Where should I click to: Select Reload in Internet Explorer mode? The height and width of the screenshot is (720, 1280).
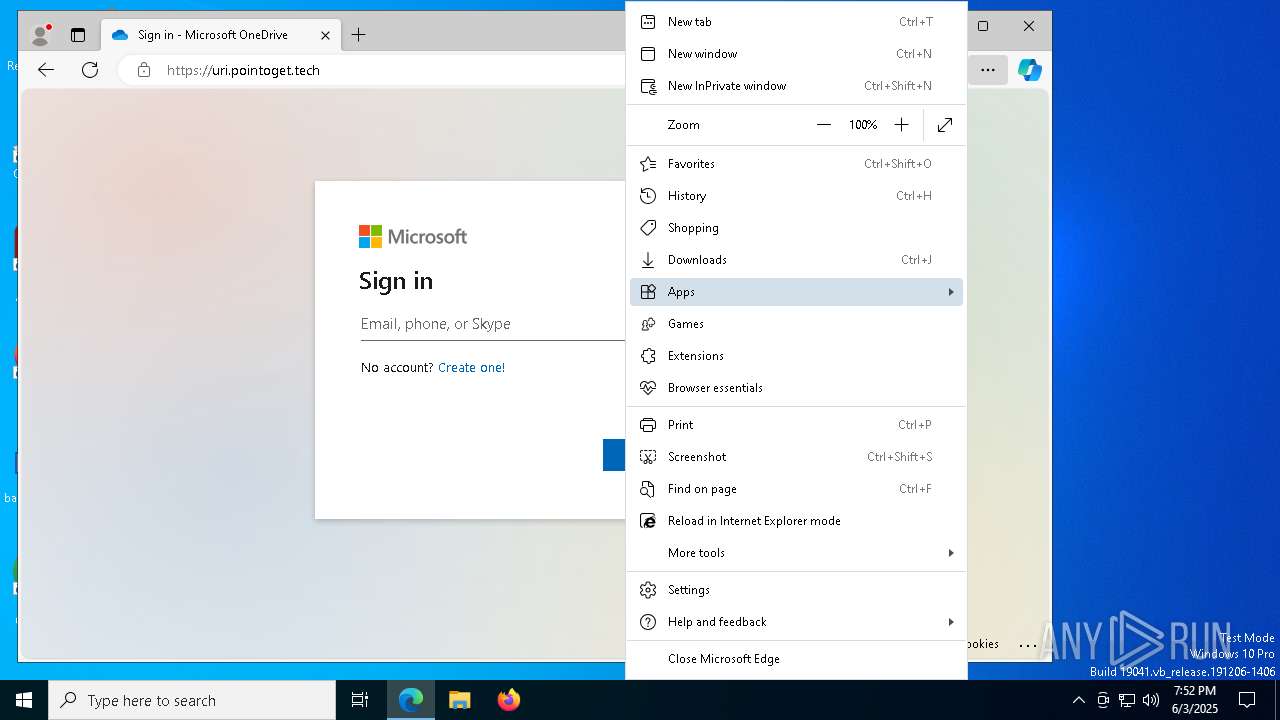point(796,521)
